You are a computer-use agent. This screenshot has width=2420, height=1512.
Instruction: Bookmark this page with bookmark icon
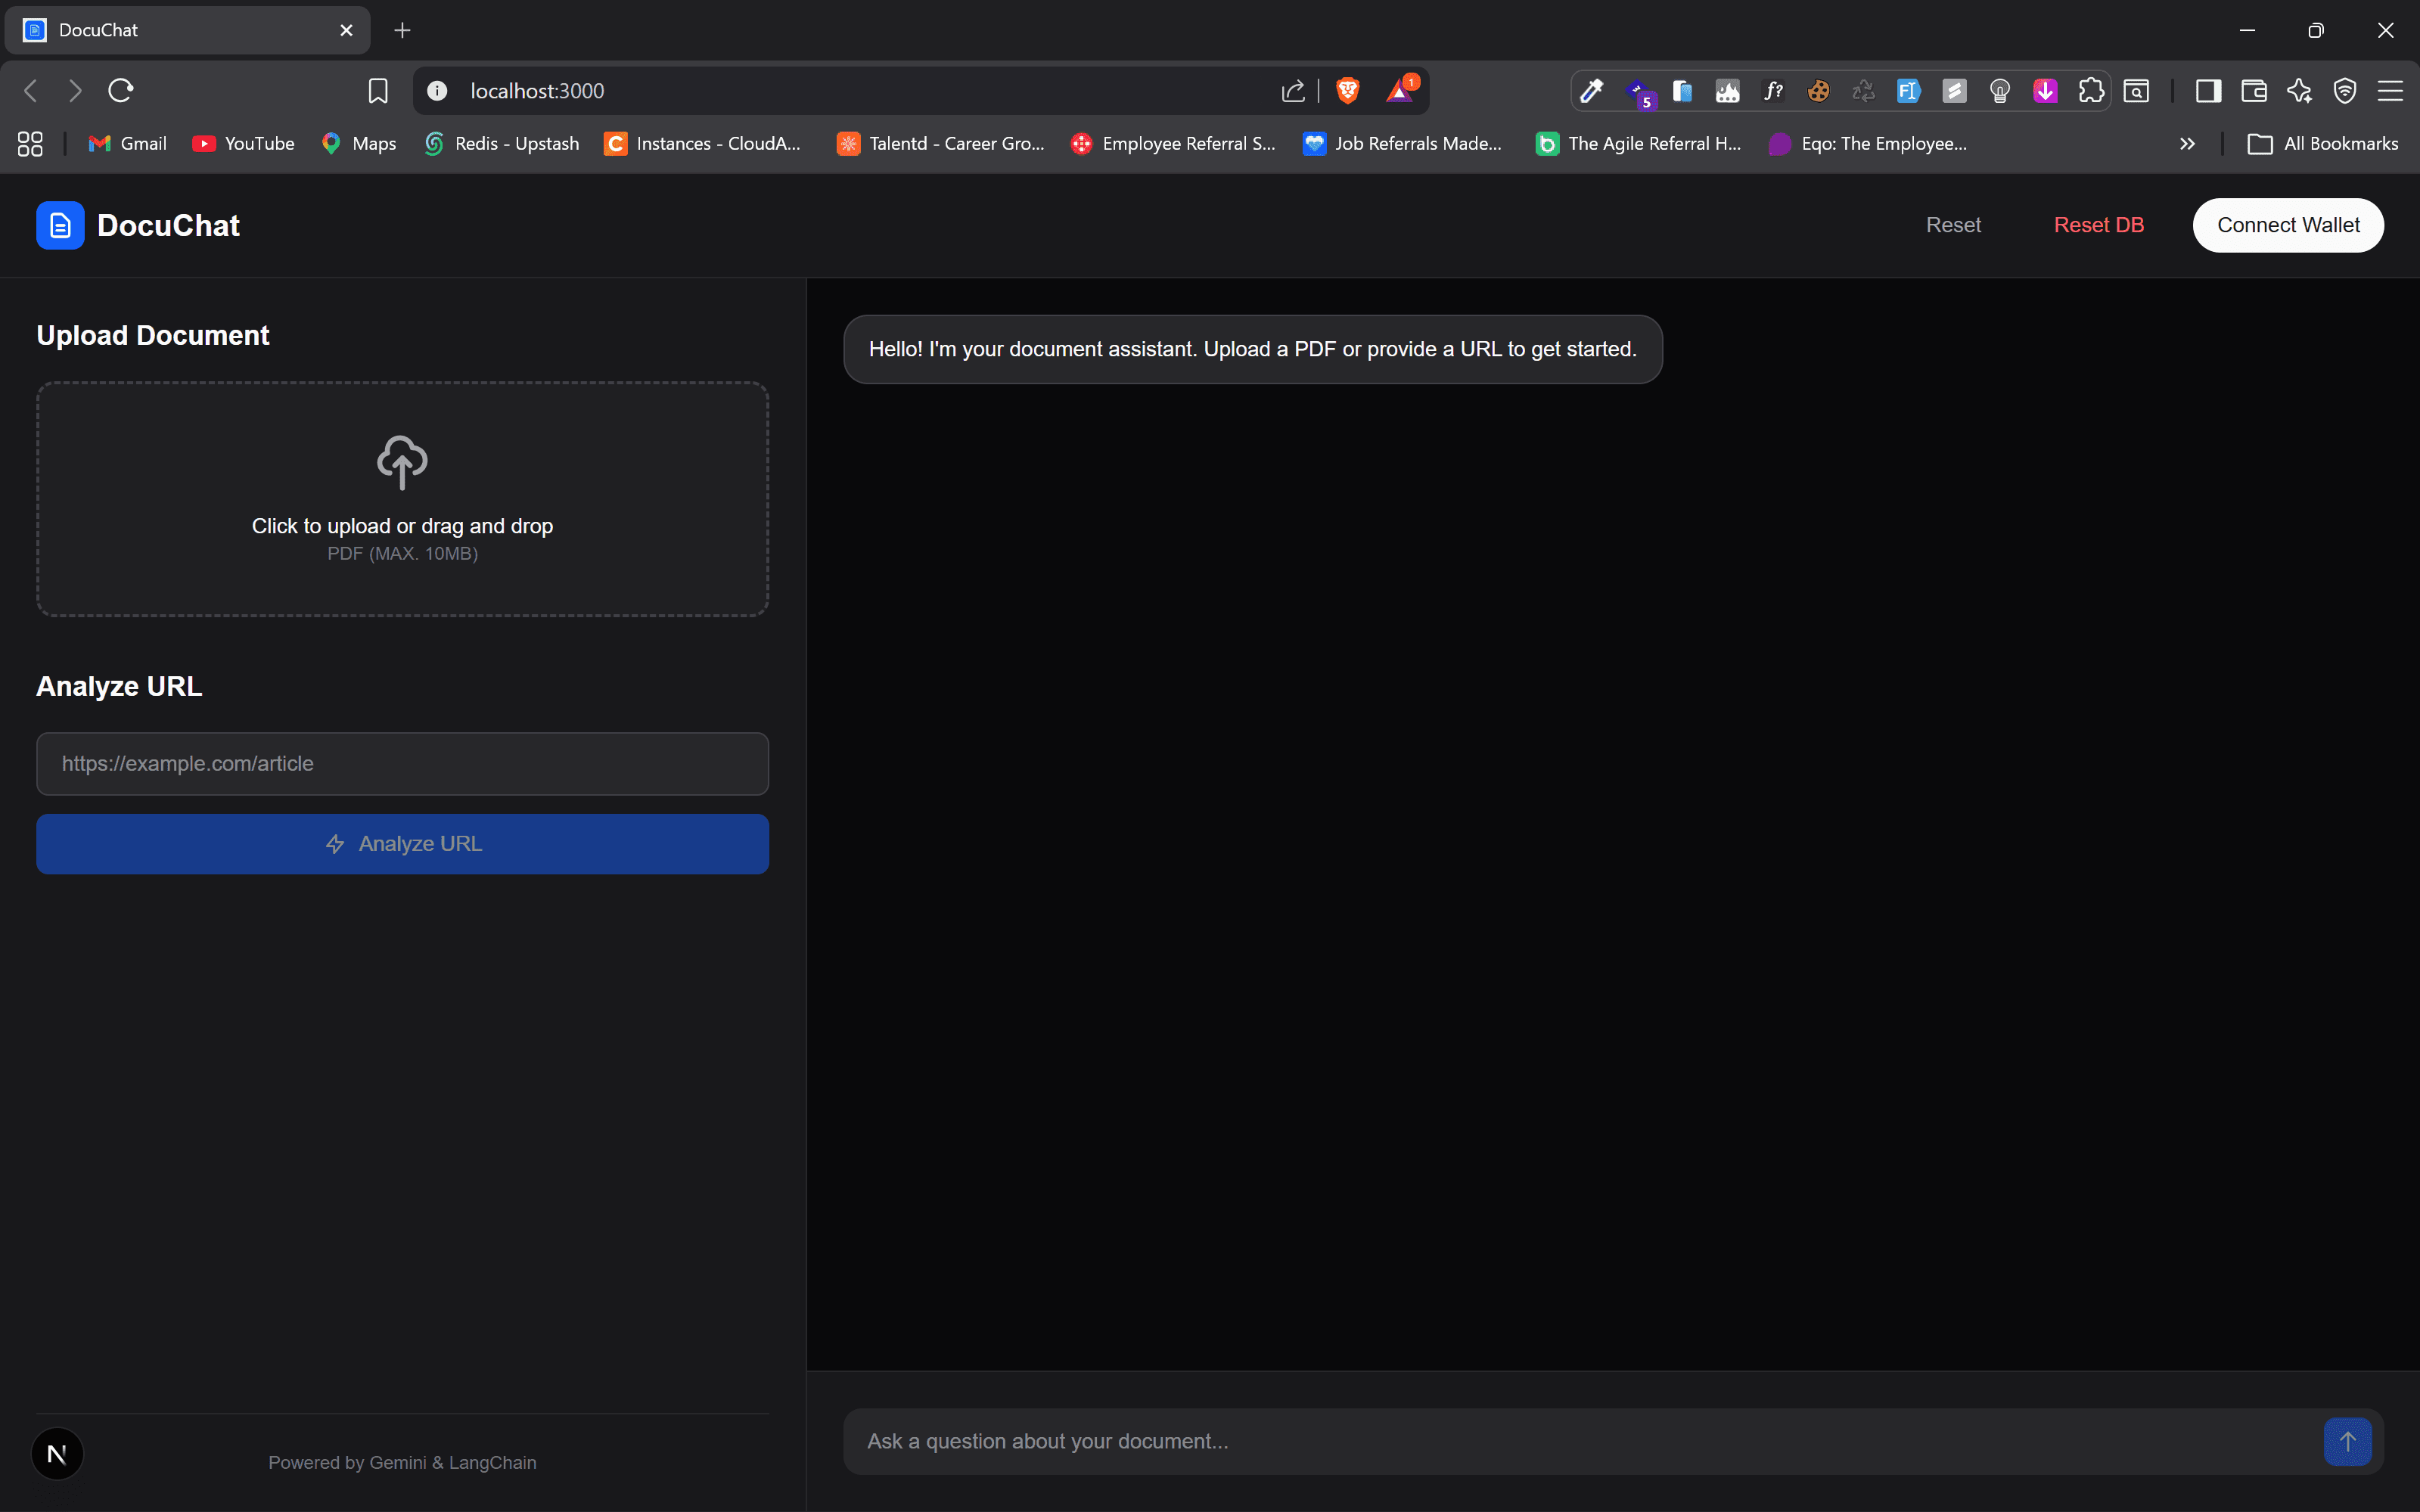pyautogui.click(x=377, y=91)
